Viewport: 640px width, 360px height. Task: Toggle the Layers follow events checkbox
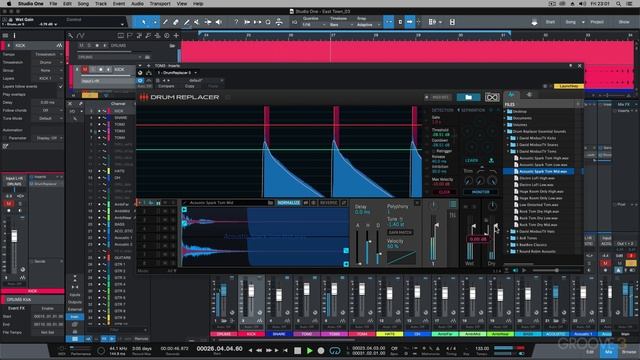click(61, 87)
